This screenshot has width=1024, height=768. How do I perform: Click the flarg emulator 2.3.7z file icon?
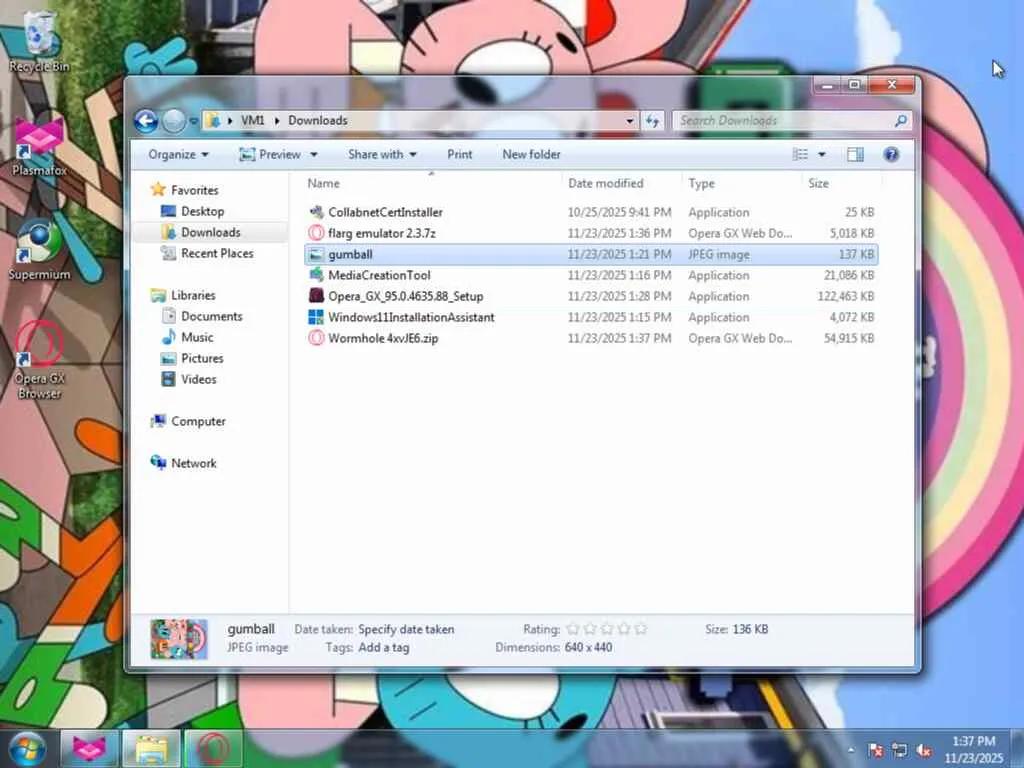pyautogui.click(x=316, y=233)
